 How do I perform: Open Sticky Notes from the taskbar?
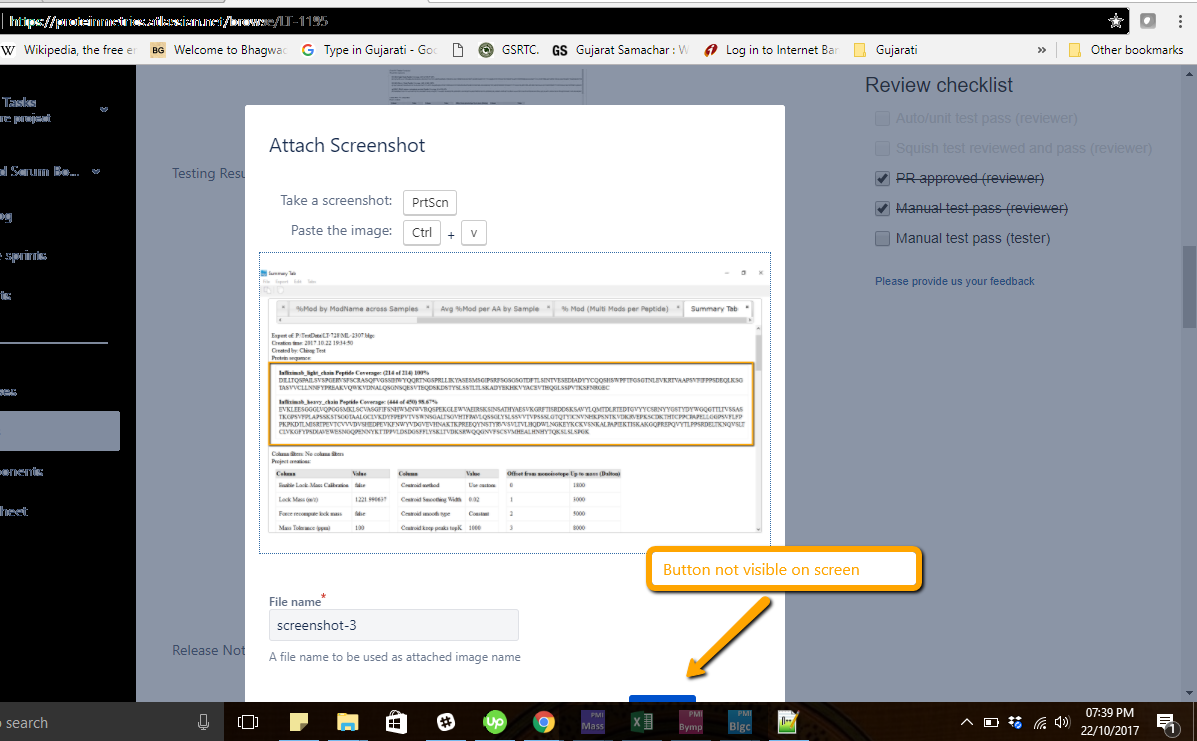click(x=298, y=722)
